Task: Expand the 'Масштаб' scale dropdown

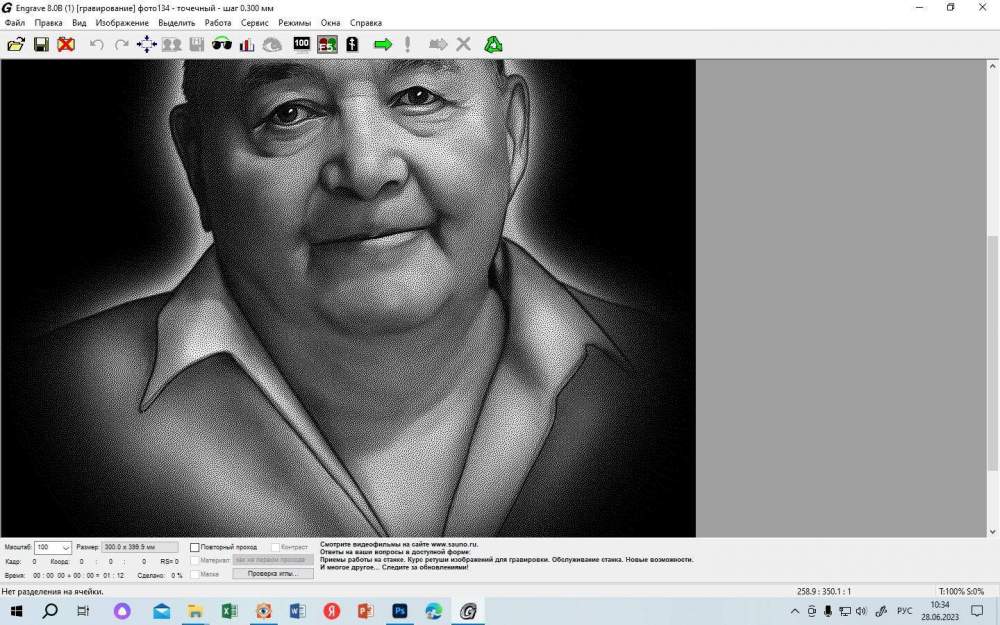Action: (x=66, y=548)
